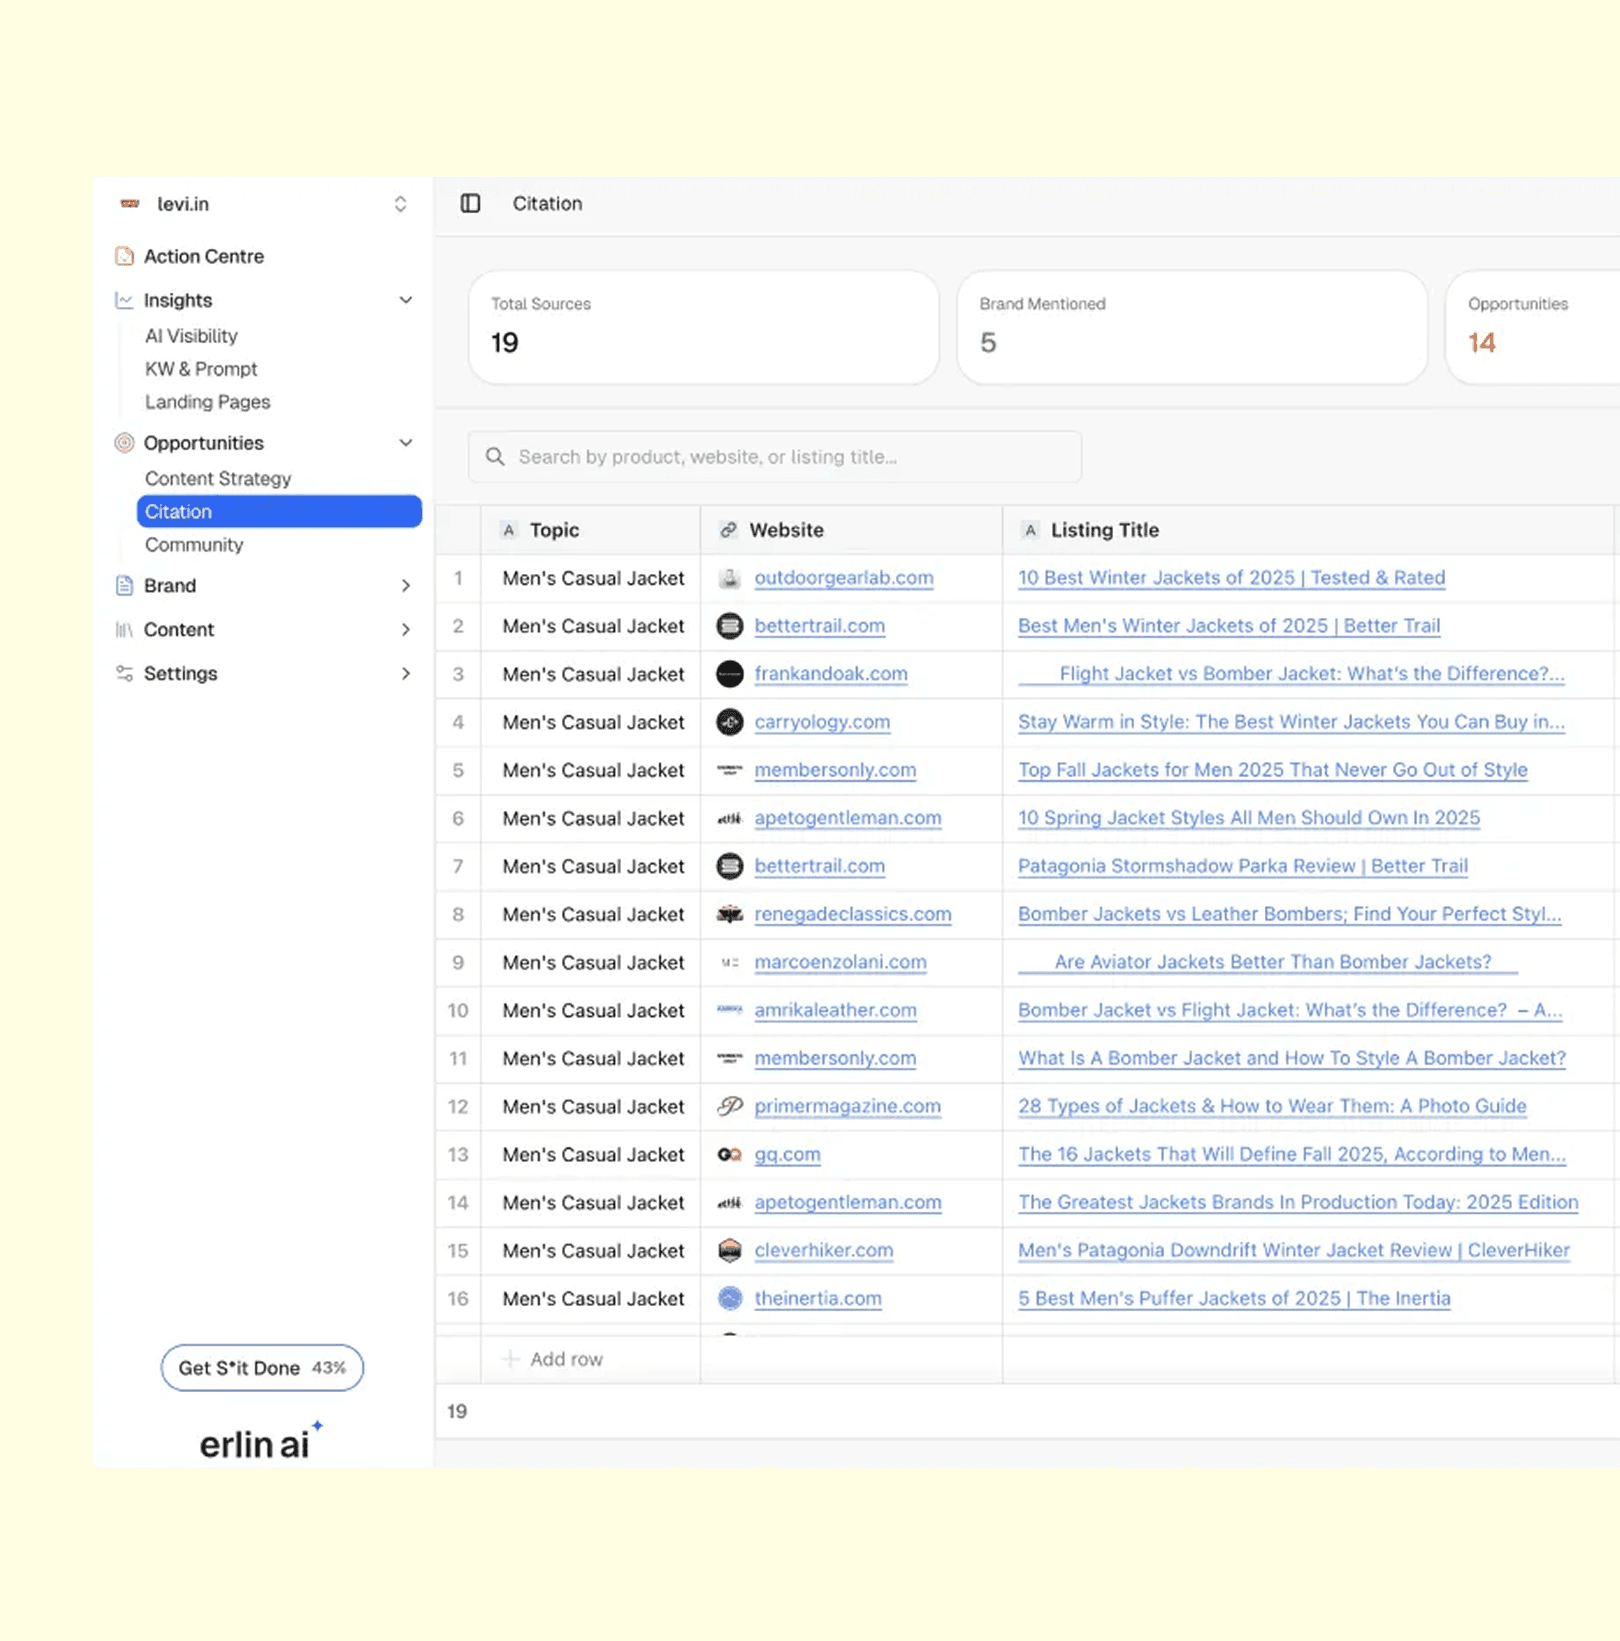The height and width of the screenshot is (1641, 1620).
Task: Click the Opportunities target icon
Action: [124, 443]
